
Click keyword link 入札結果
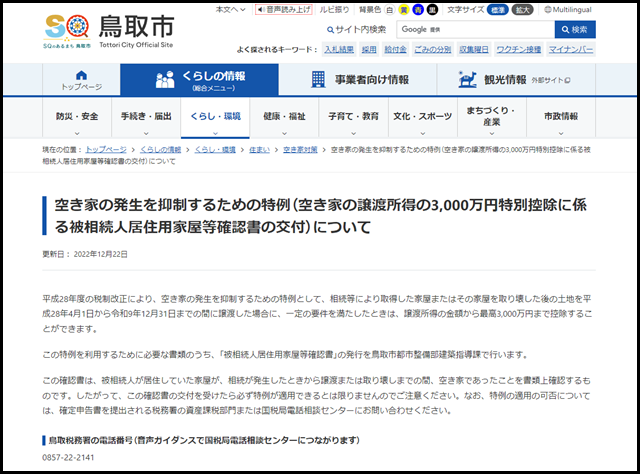(339, 49)
